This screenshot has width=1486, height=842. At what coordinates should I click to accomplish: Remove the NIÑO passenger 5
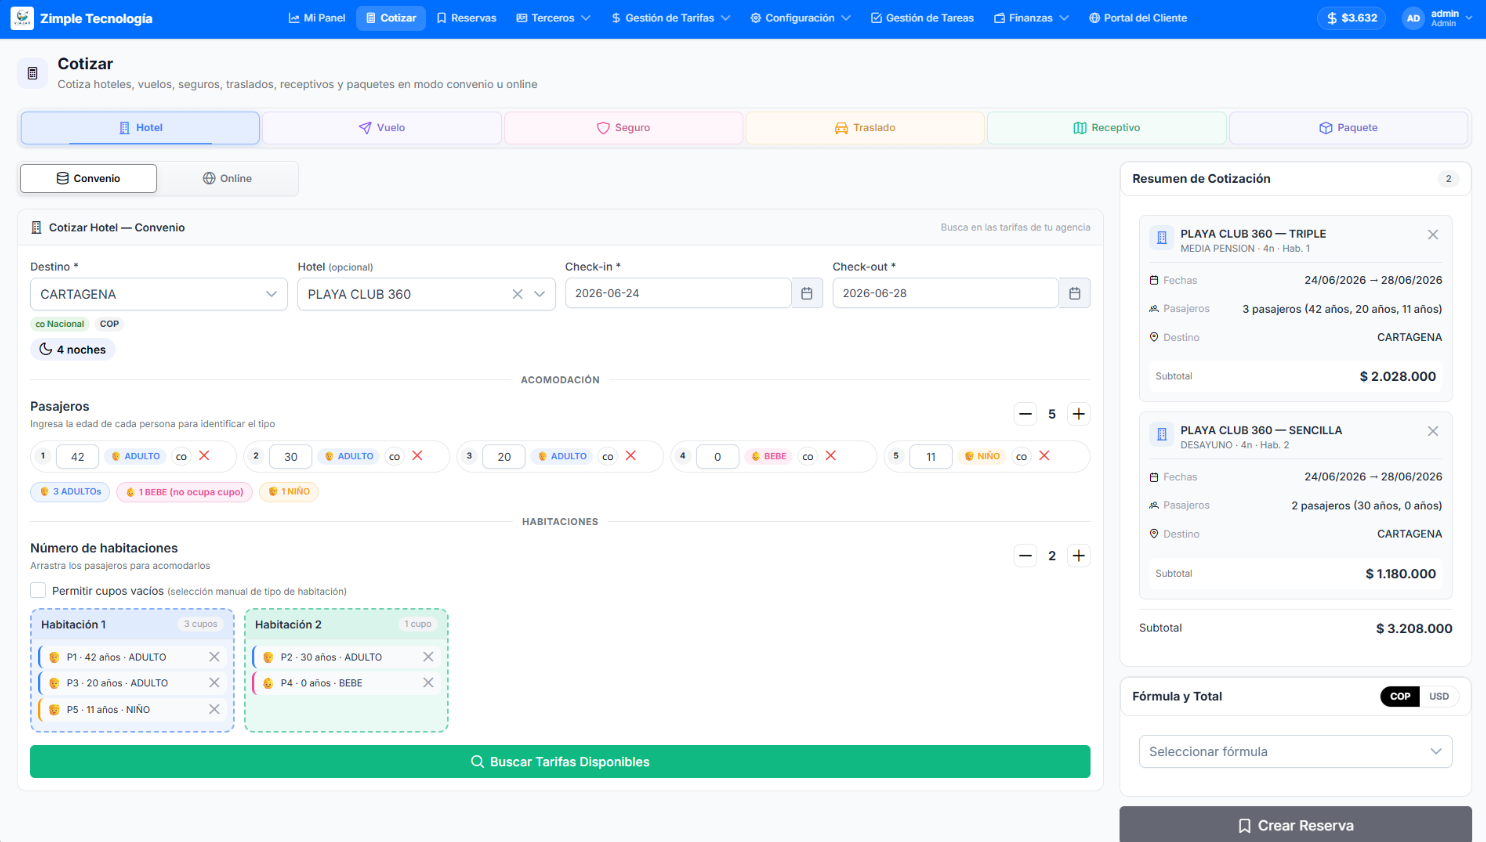(x=1044, y=456)
